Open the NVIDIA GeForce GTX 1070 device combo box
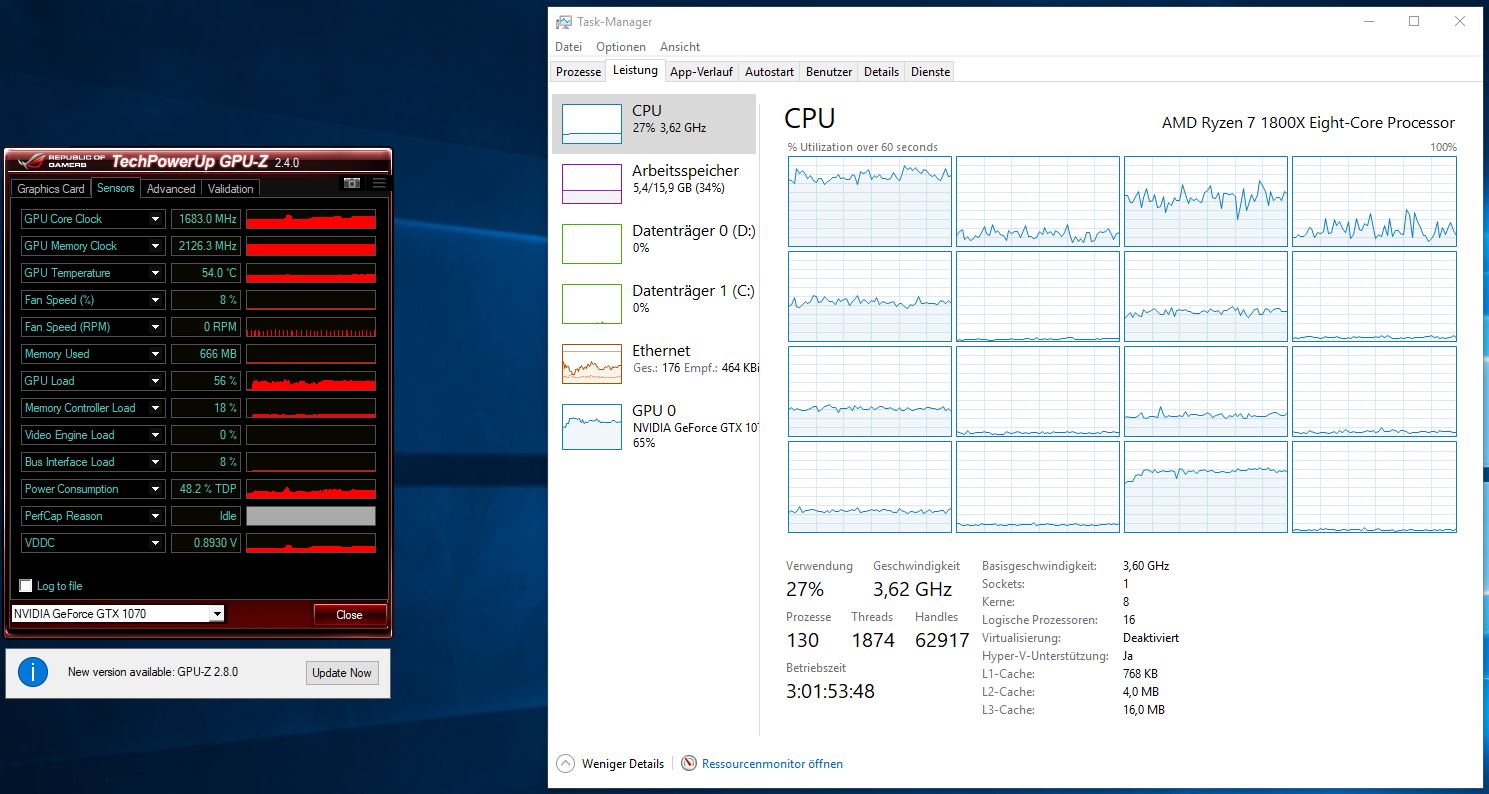 point(118,614)
